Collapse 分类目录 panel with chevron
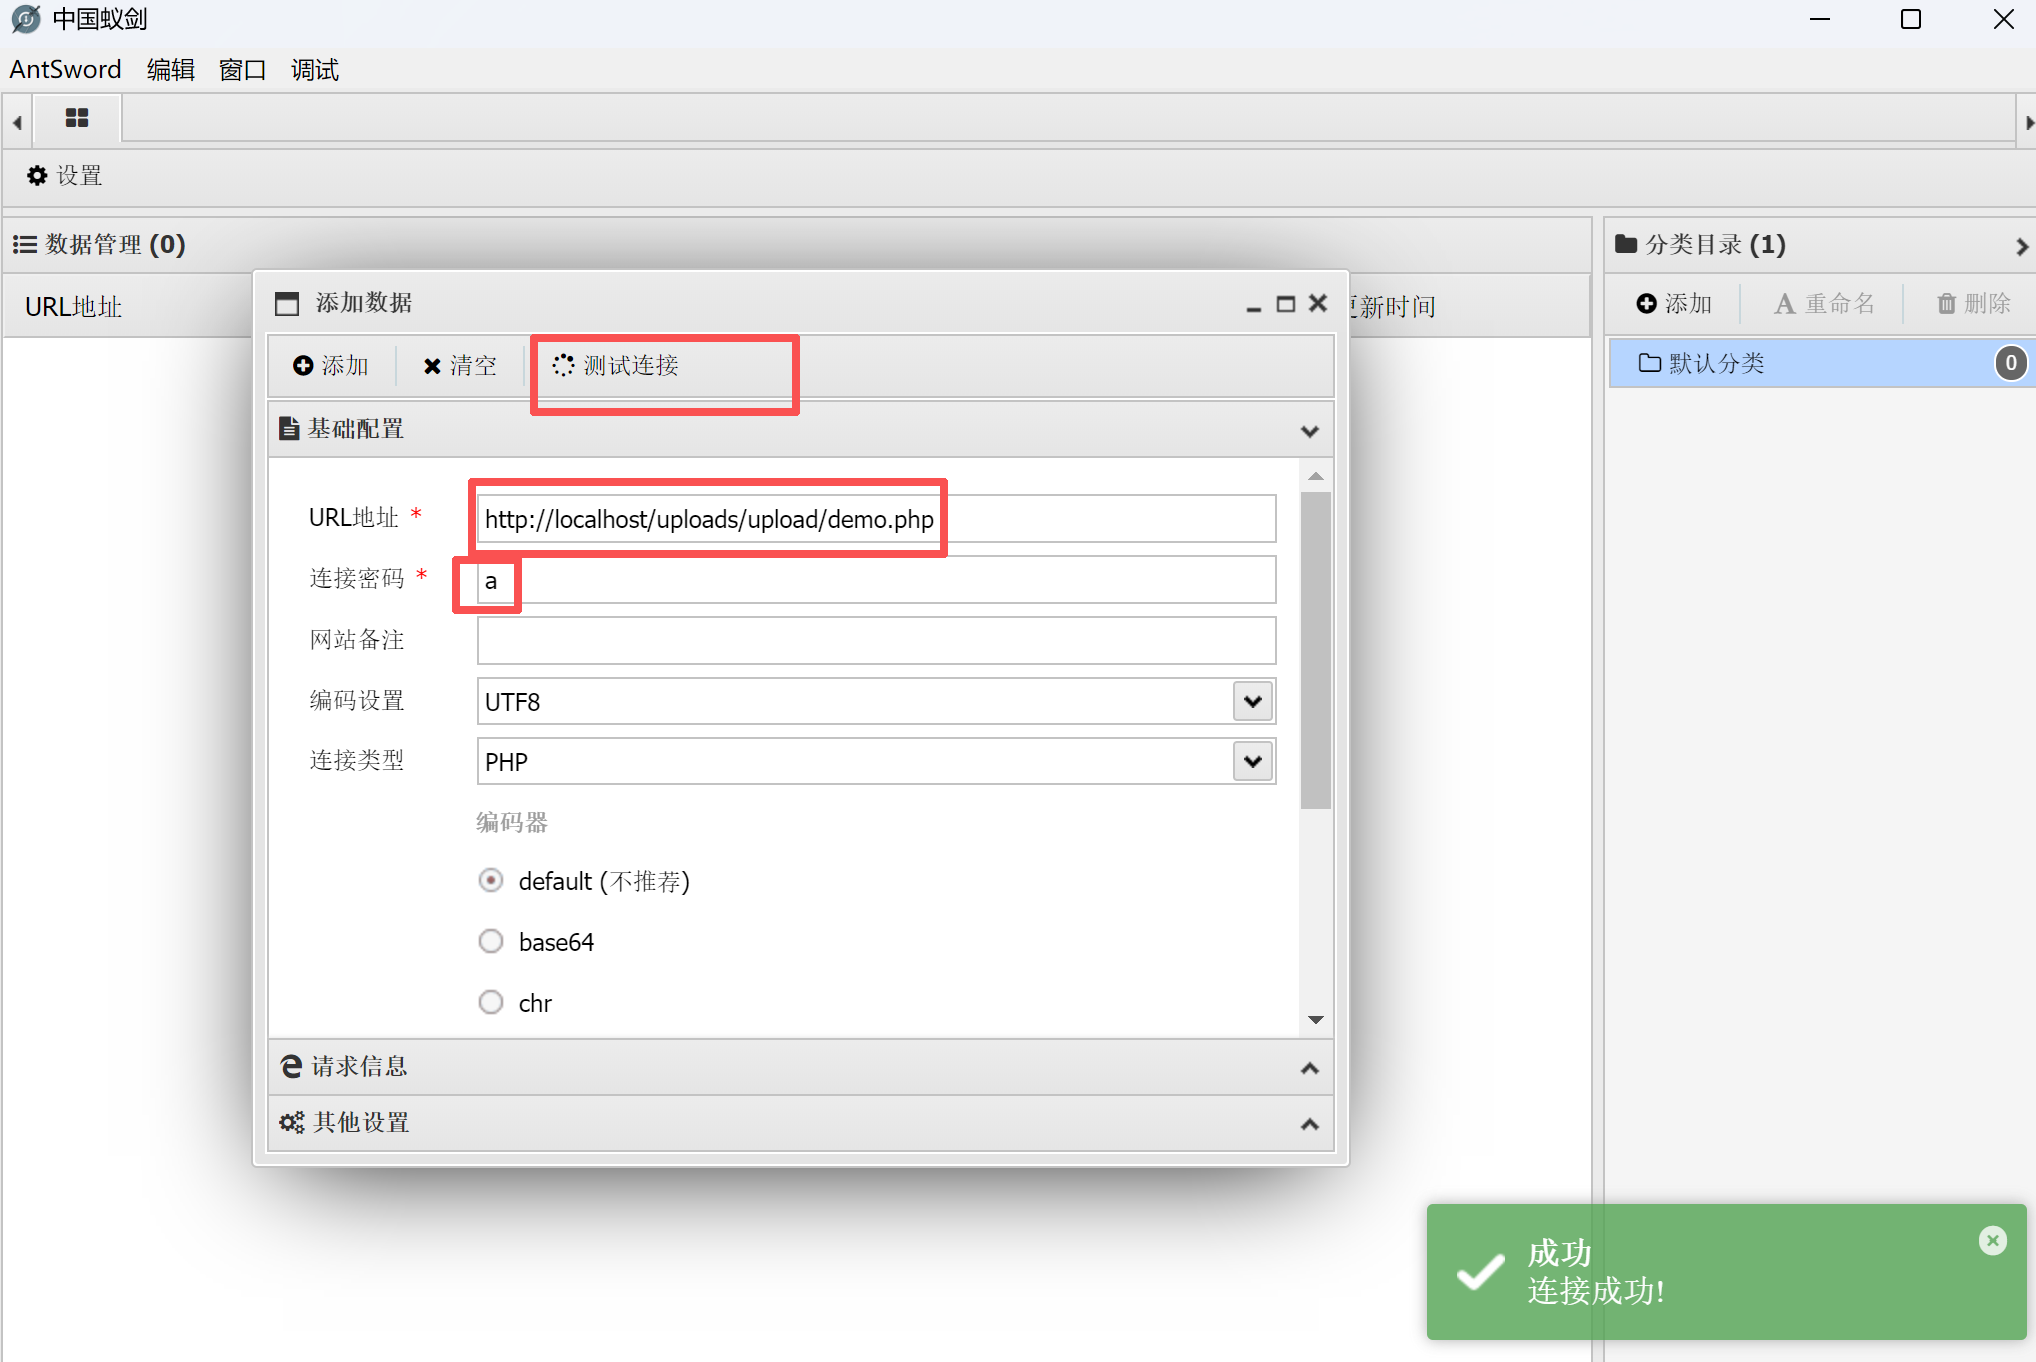The width and height of the screenshot is (2036, 1362). click(x=2022, y=246)
